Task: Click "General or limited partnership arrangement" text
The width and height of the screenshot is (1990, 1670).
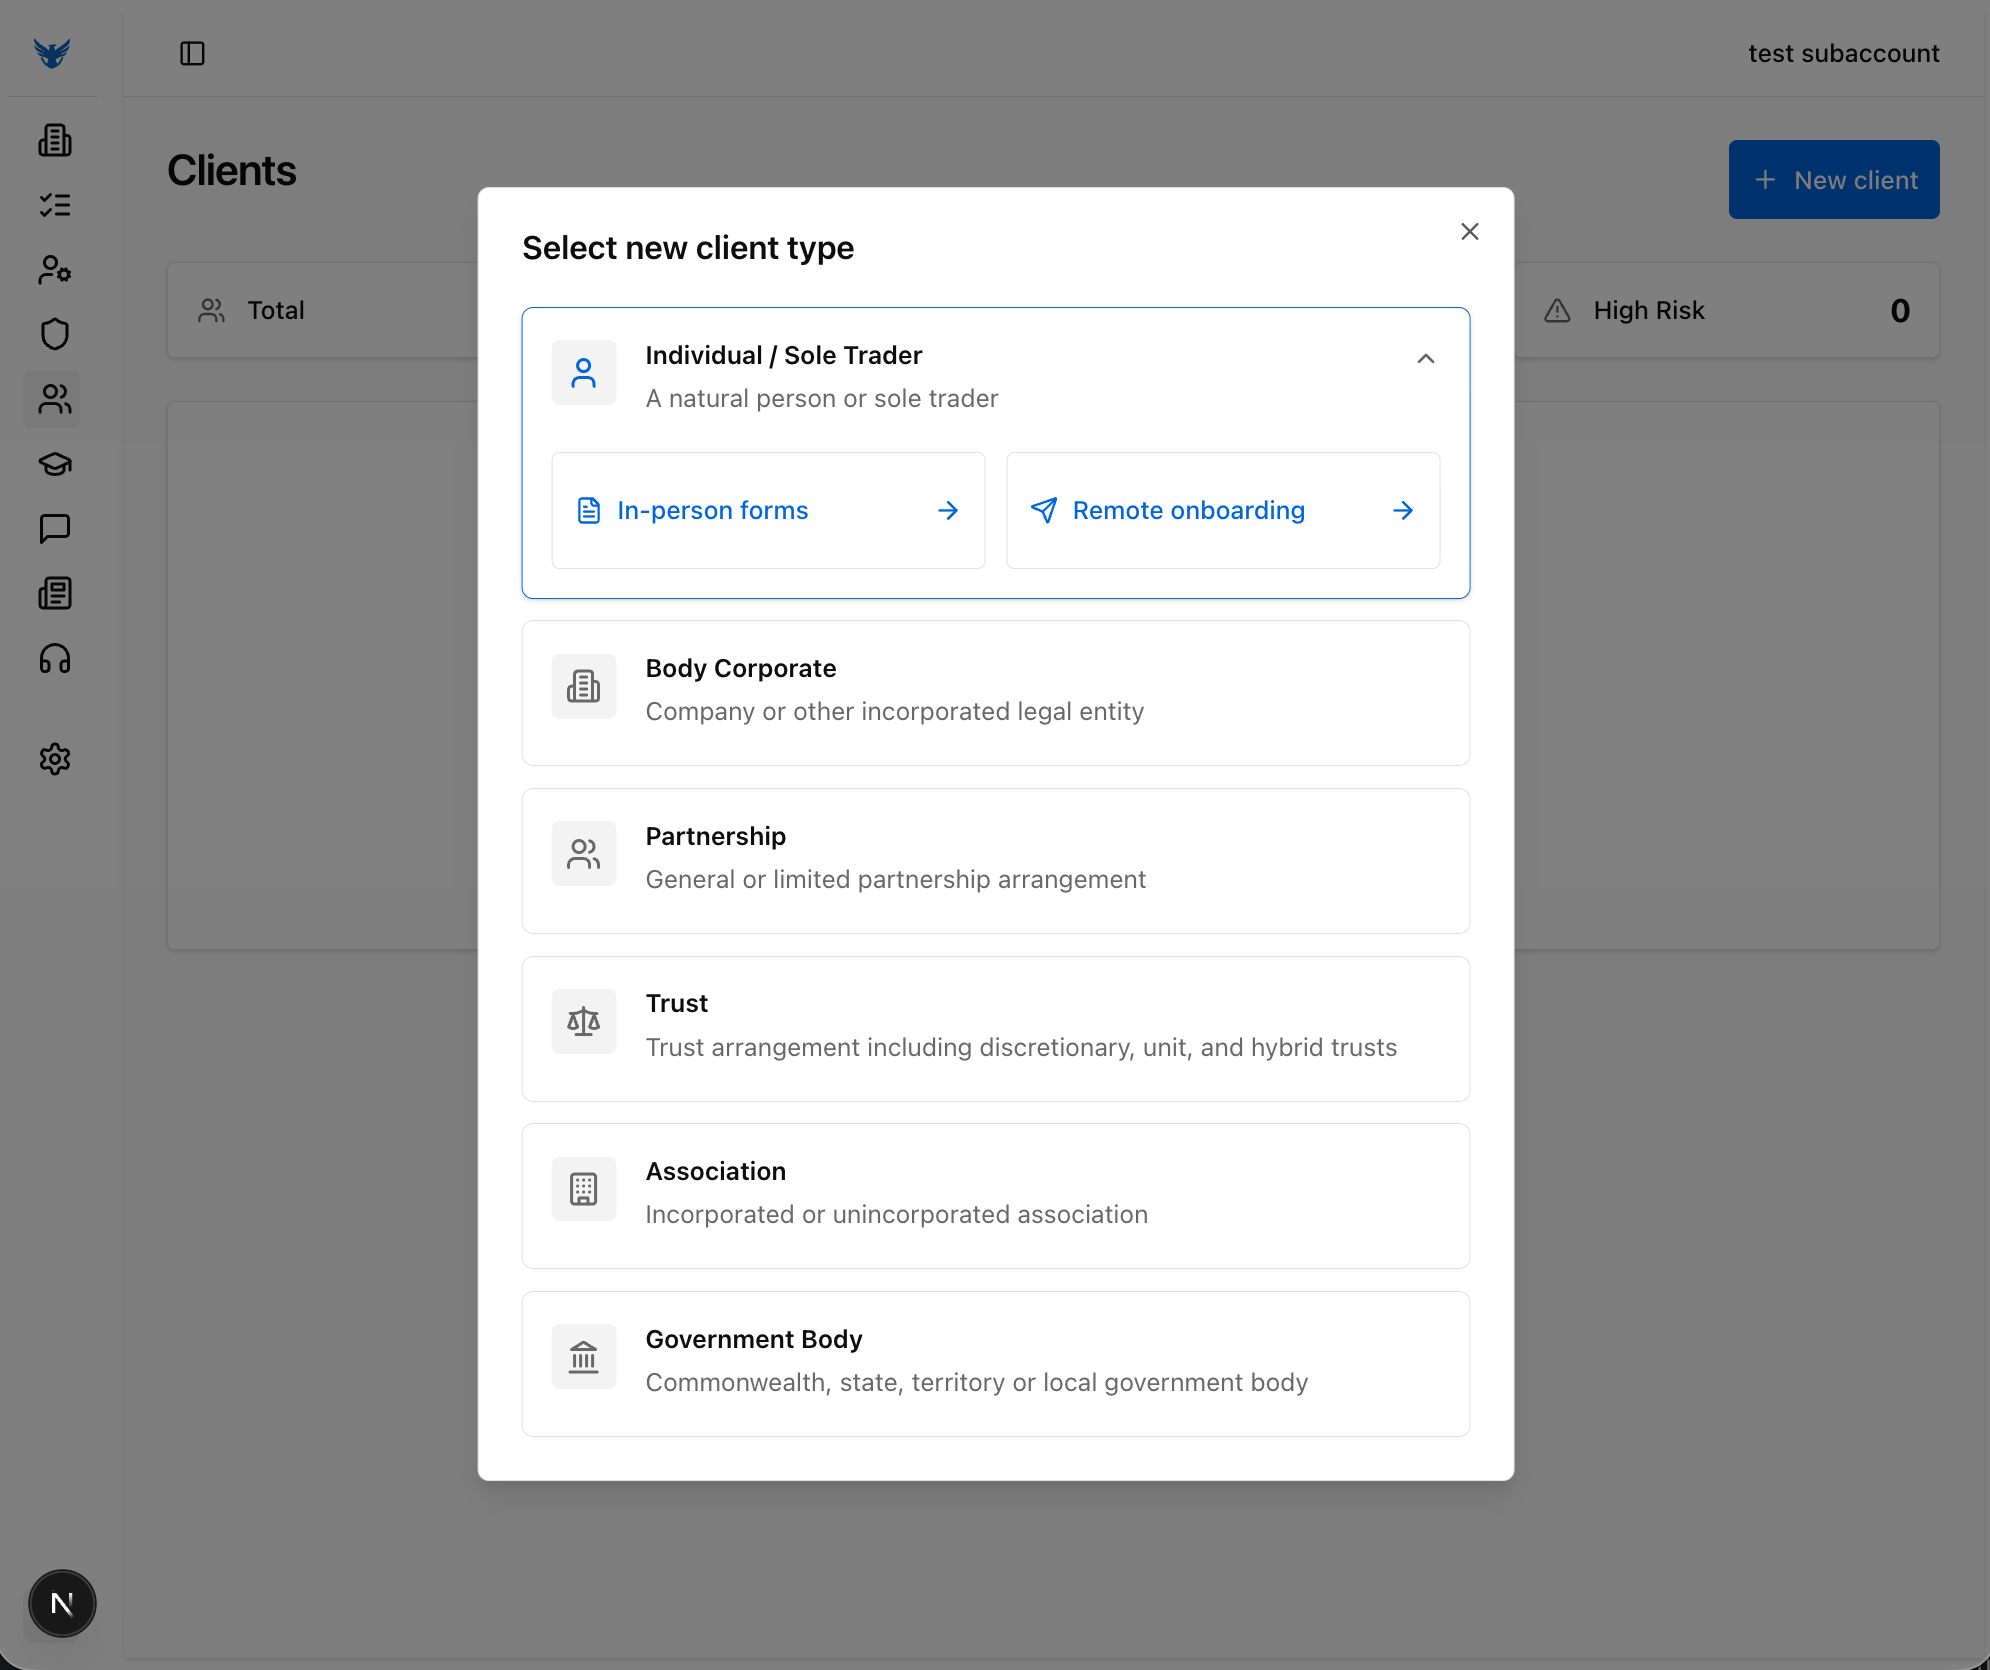Action: (x=896, y=880)
